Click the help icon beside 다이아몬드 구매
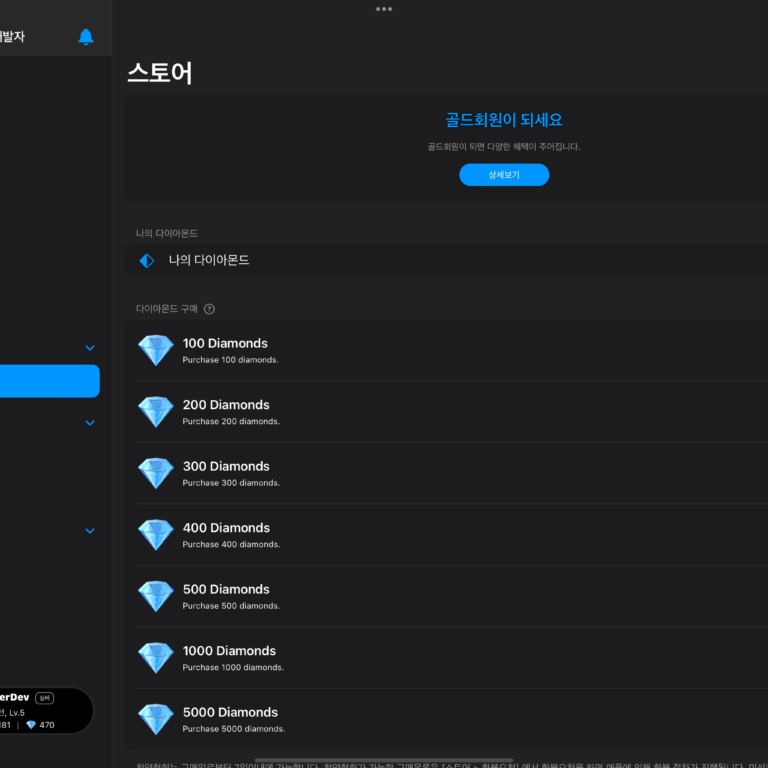Viewport: 768px width, 768px height. pos(209,309)
